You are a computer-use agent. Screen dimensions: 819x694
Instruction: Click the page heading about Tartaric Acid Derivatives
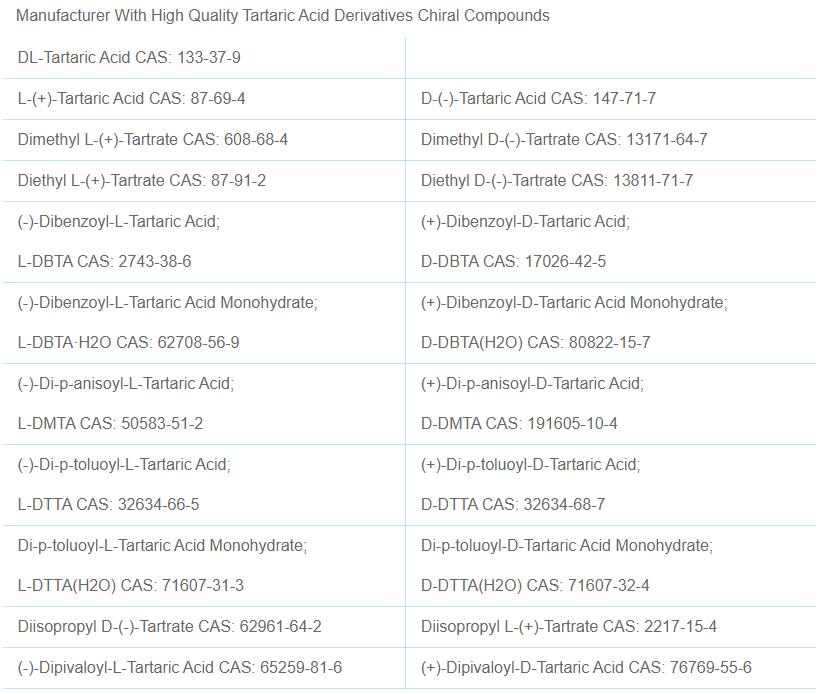pos(283,16)
